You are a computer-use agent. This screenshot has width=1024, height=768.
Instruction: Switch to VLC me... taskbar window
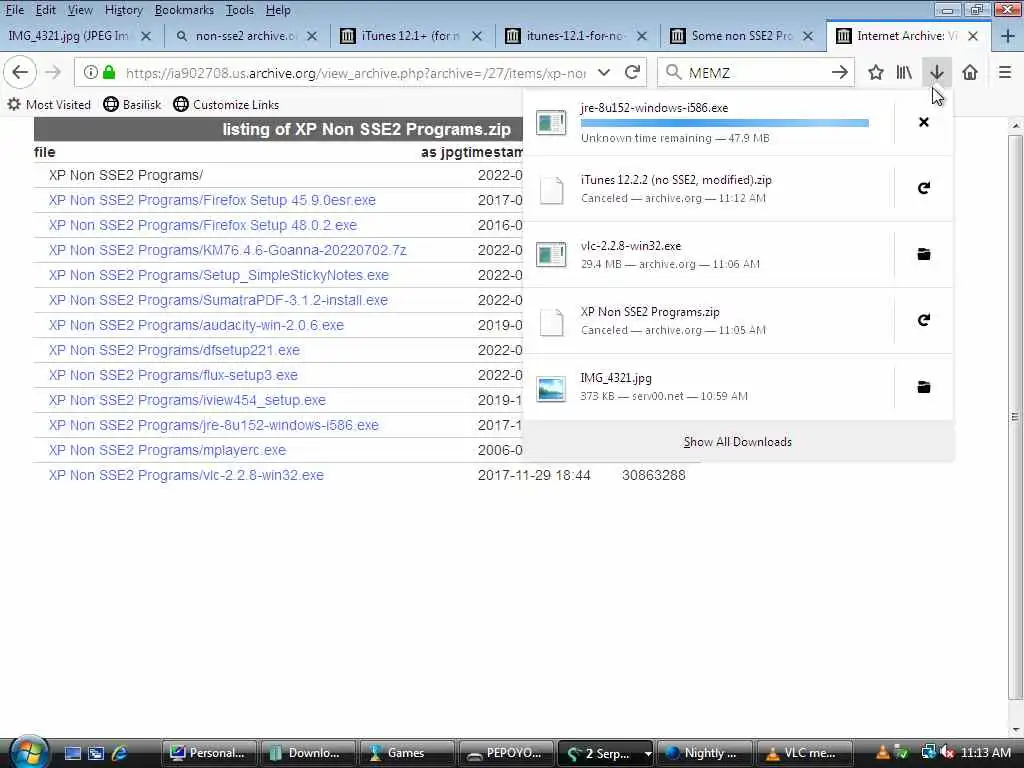point(803,753)
